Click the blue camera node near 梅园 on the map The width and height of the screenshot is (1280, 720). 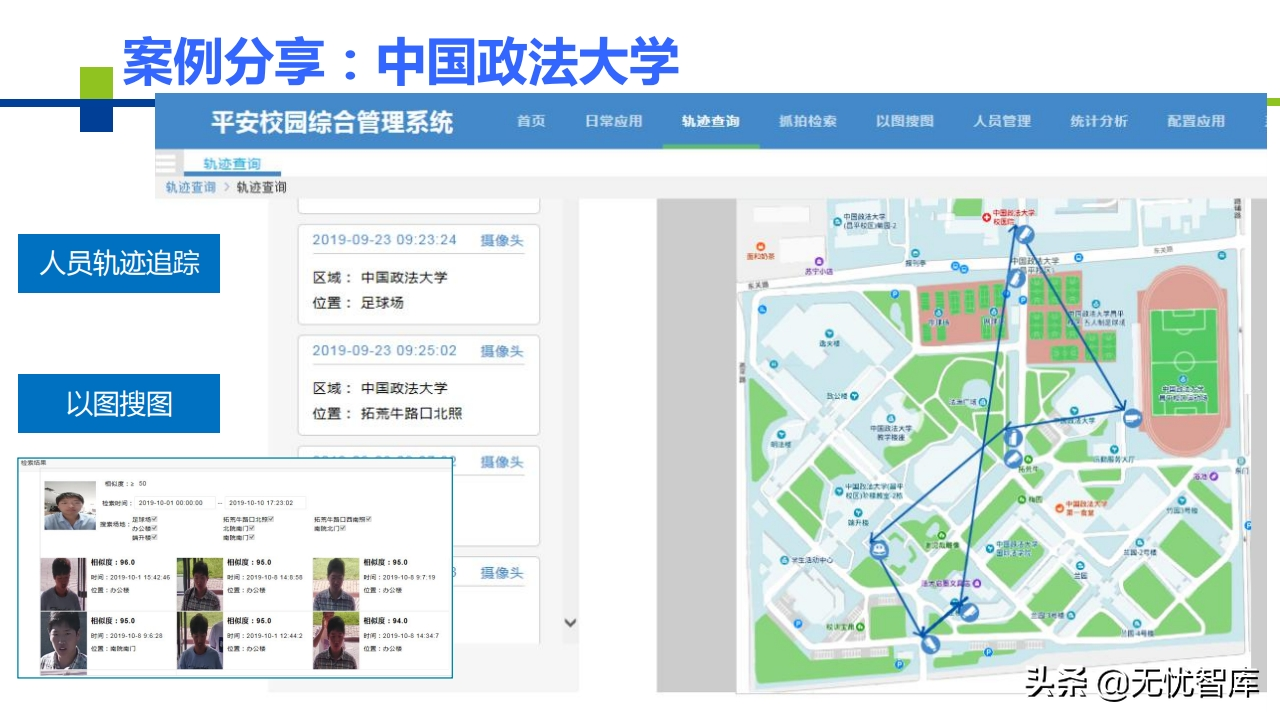click(x=1012, y=458)
